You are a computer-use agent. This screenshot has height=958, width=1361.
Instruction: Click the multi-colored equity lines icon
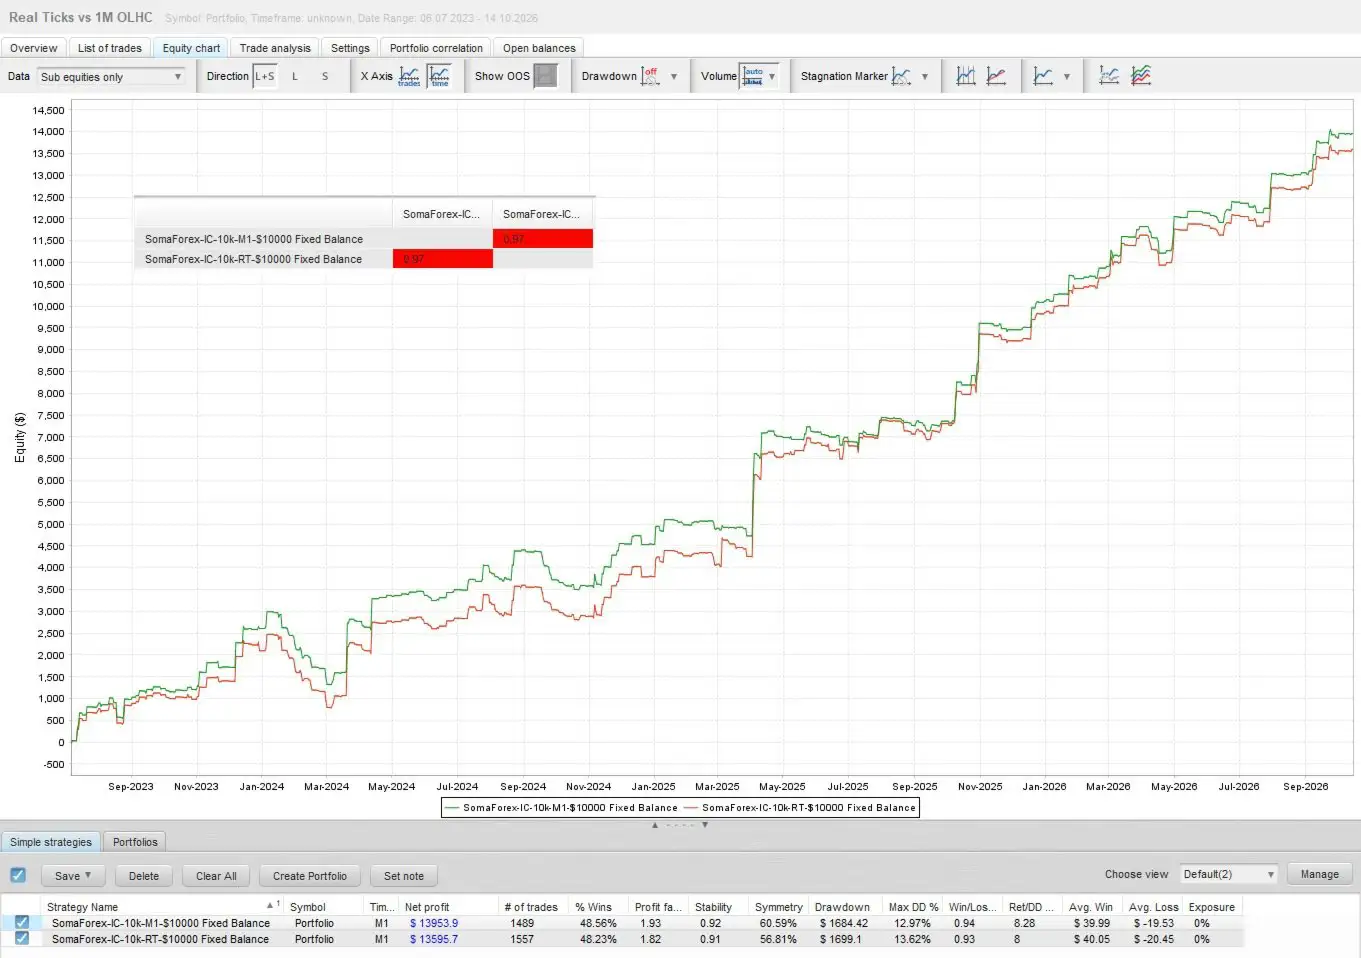pyautogui.click(x=1141, y=76)
